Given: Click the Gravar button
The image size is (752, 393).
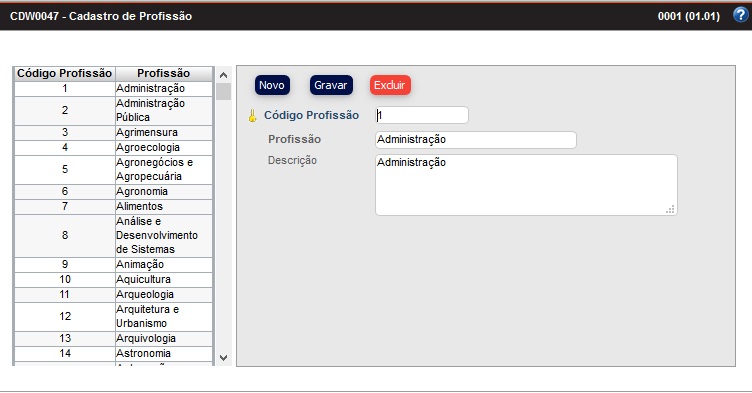Looking at the screenshot, I should point(331,85).
